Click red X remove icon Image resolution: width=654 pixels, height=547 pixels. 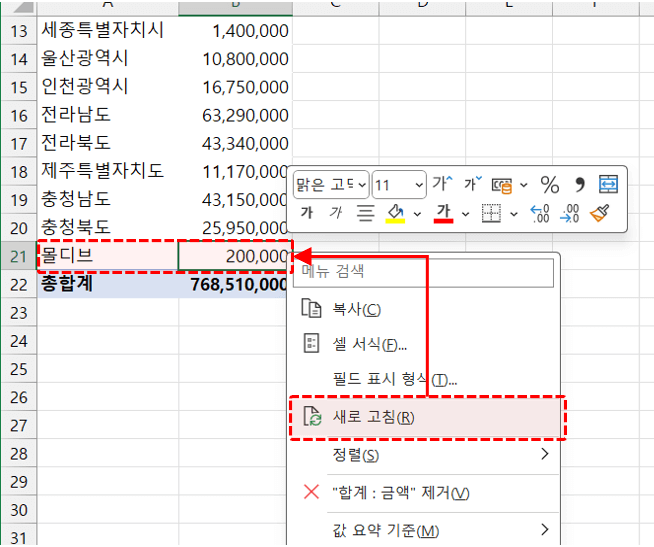(312, 492)
